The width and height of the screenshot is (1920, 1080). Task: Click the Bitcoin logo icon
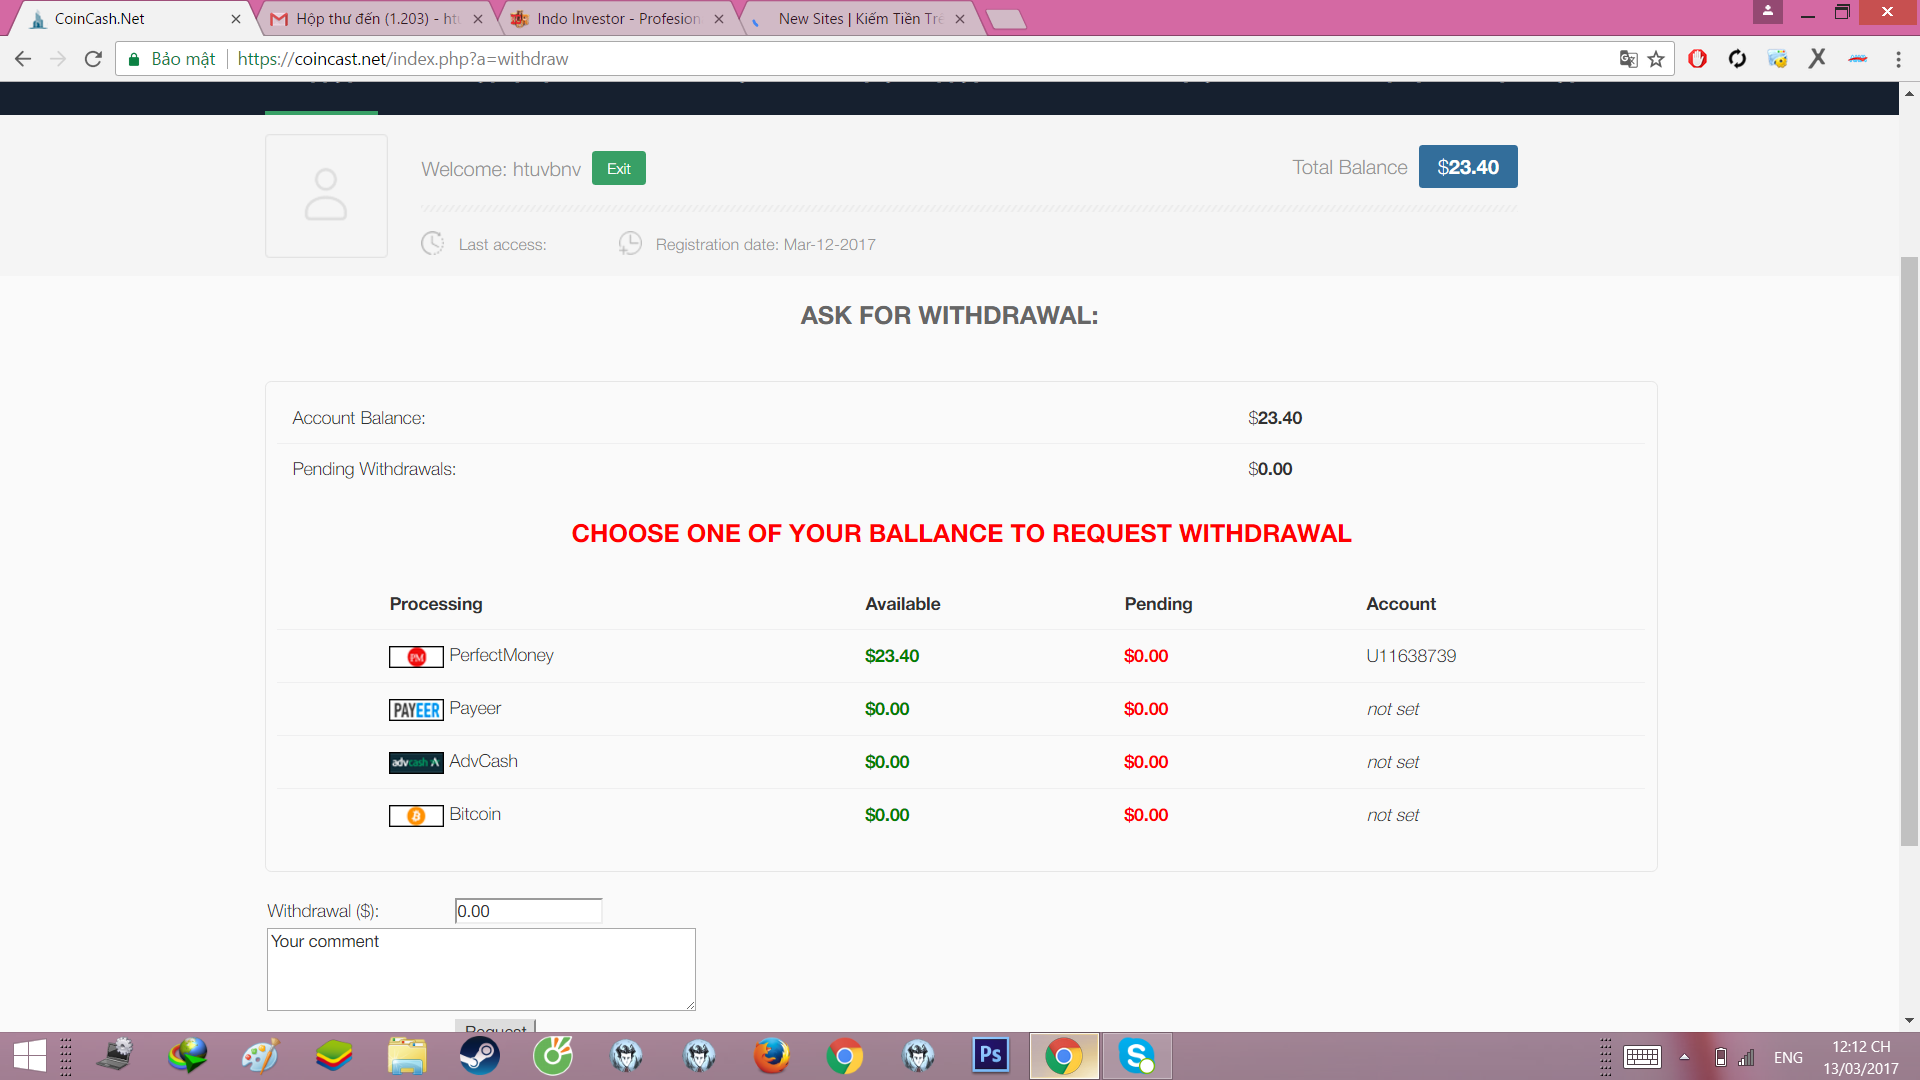coord(416,816)
